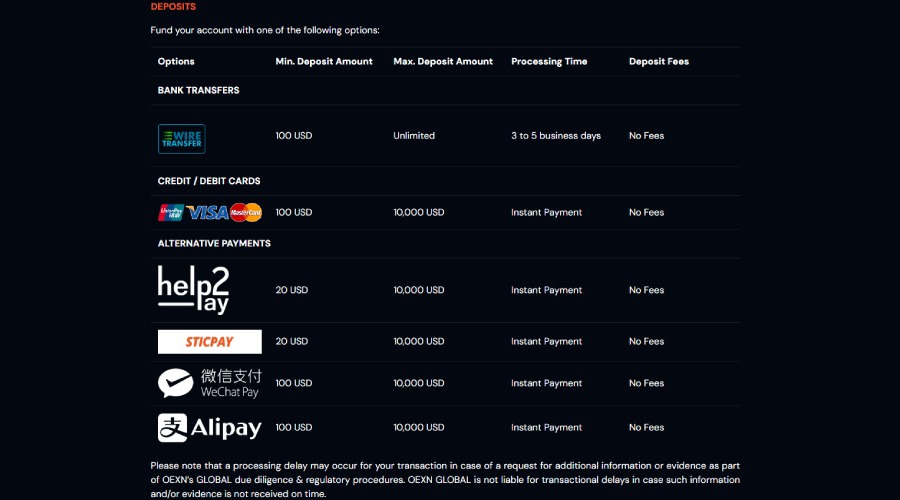900x500 pixels.
Task: Click the Max. Deposit Amount column header
Action: [x=443, y=62]
